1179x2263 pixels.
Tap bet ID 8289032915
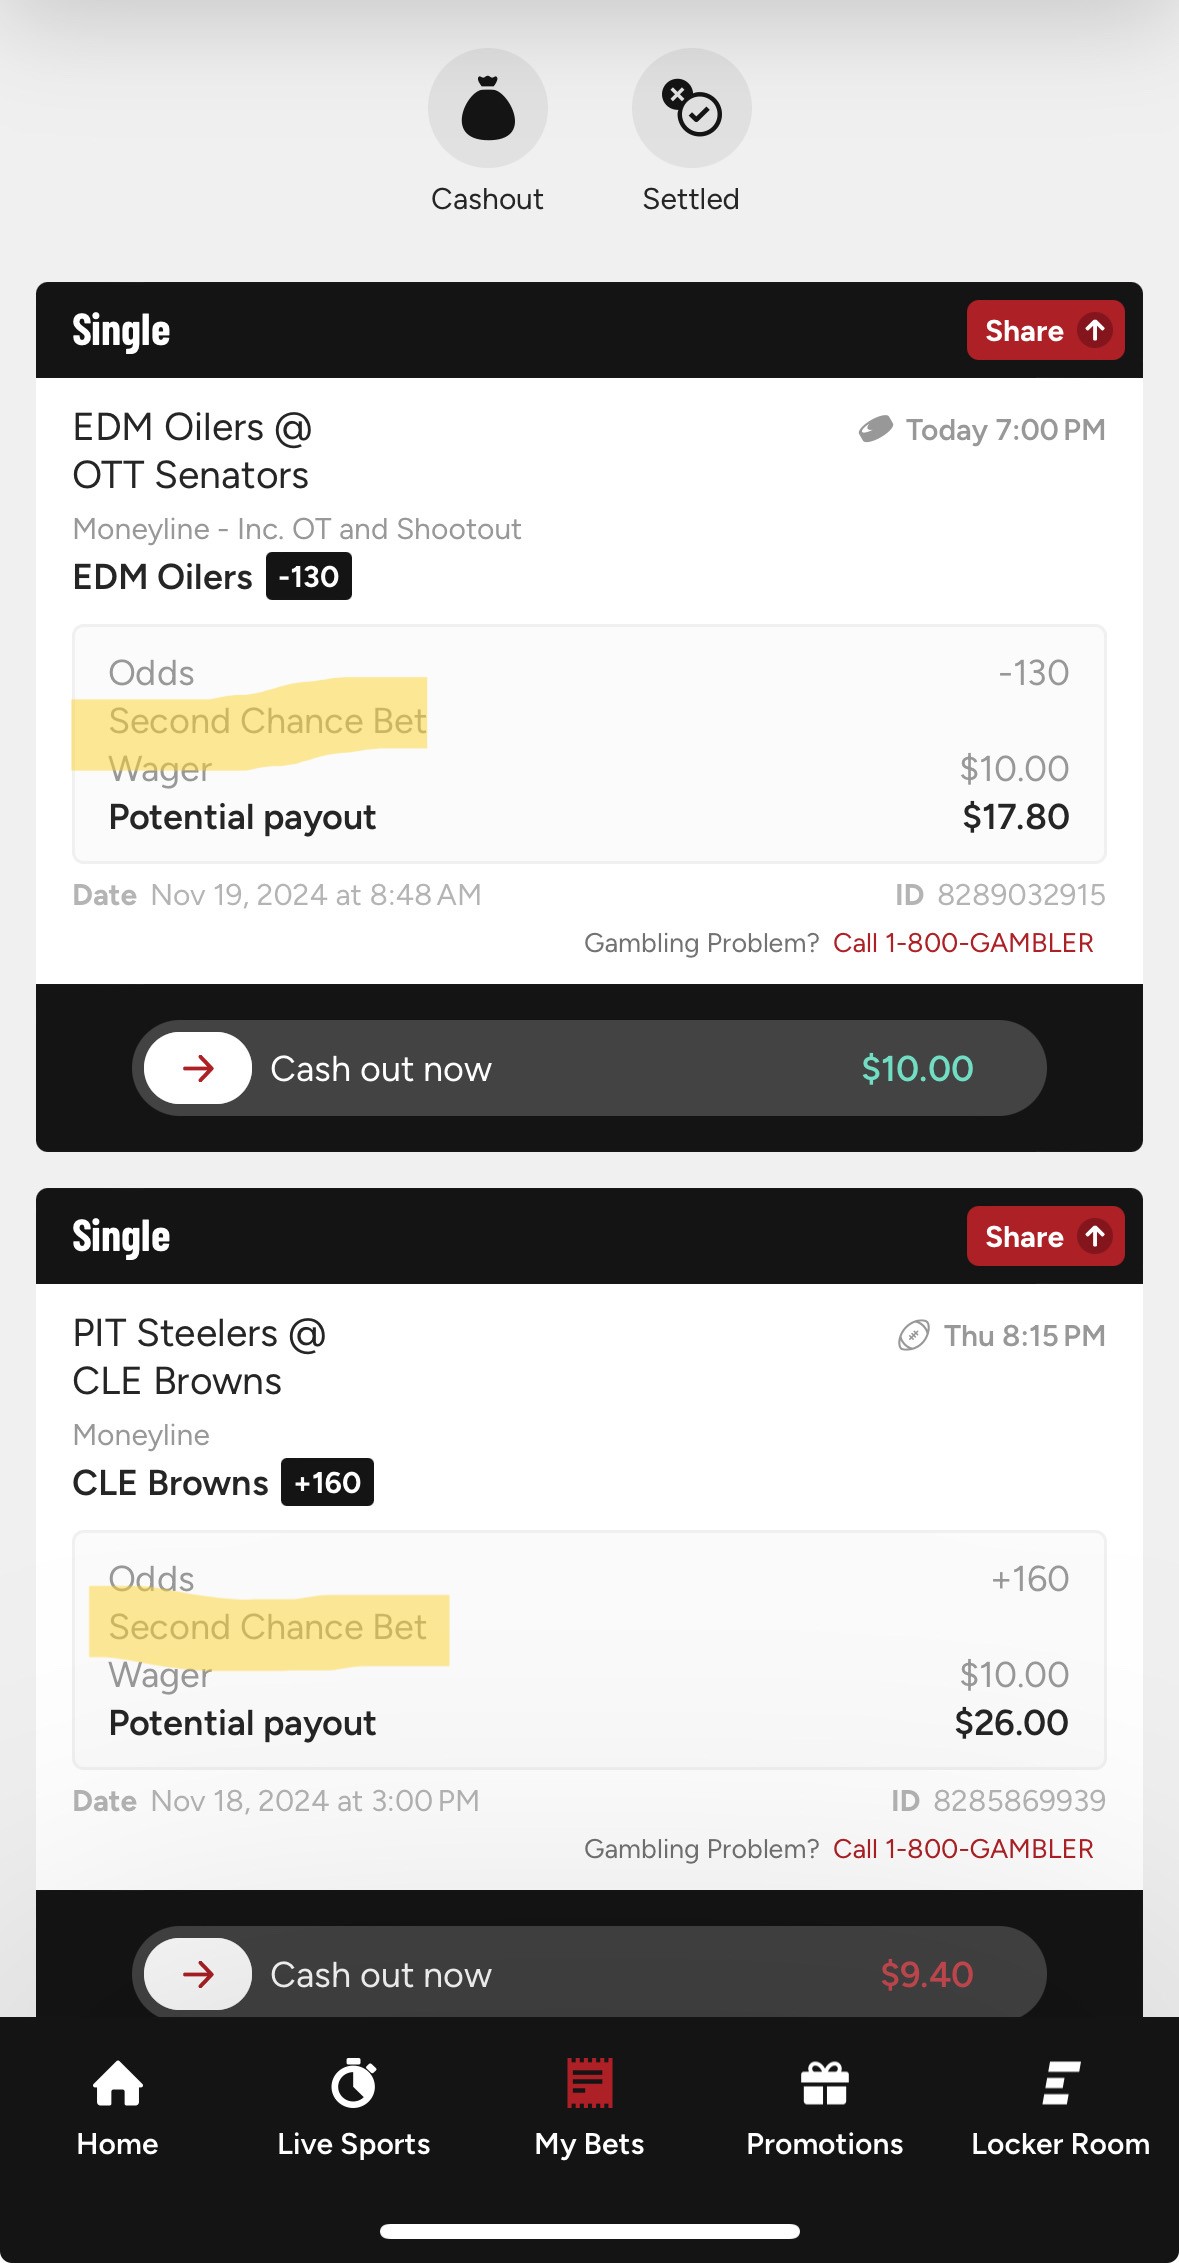click(1020, 895)
